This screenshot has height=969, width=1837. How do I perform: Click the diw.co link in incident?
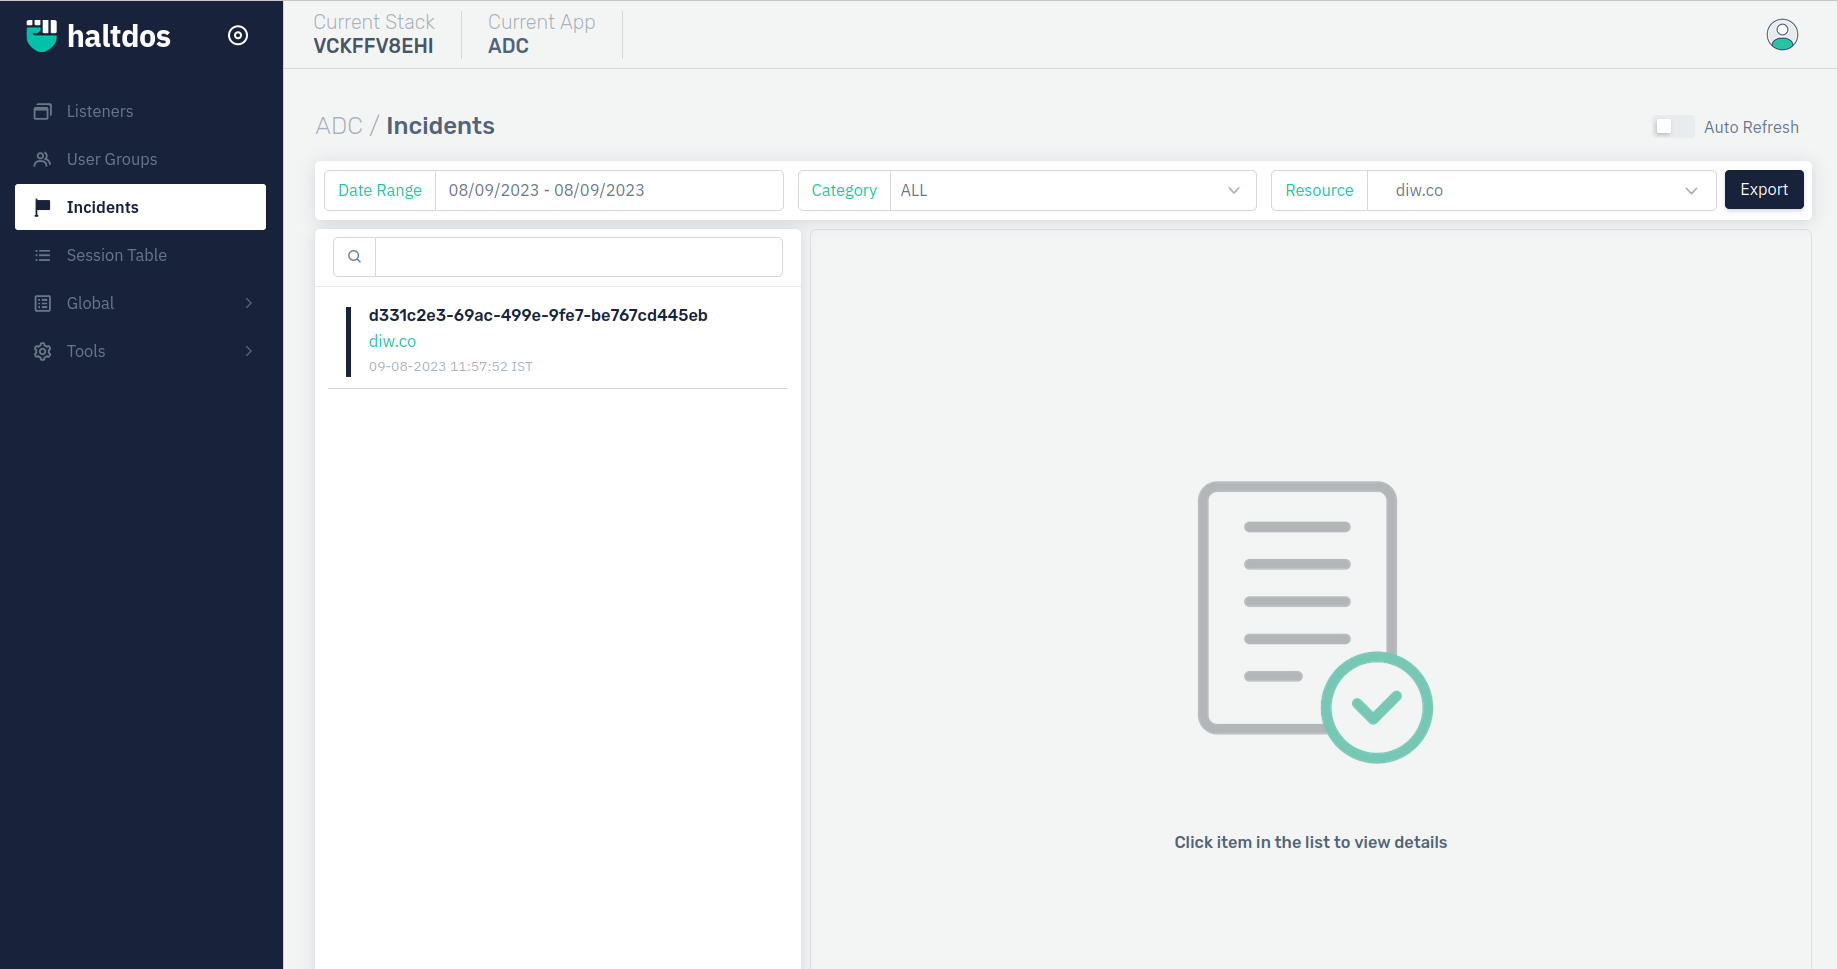(x=392, y=341)
